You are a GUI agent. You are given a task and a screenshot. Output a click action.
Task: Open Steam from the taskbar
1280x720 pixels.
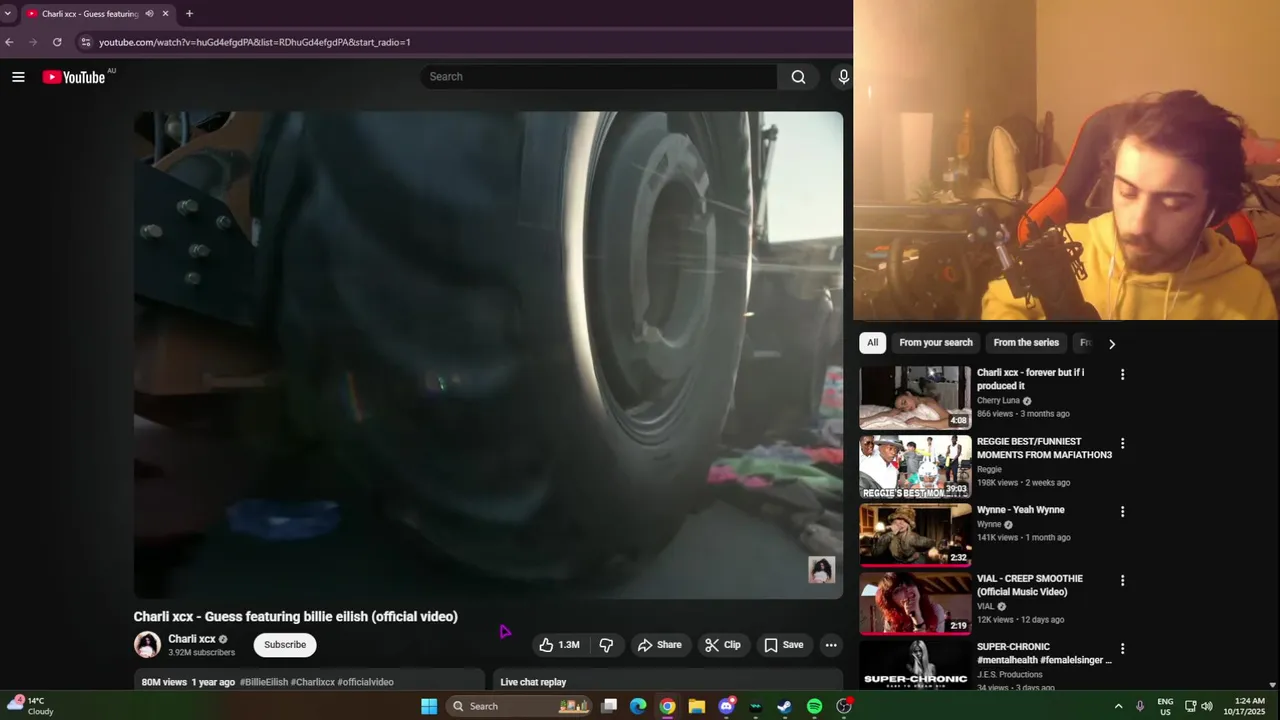pyautogui.click(x=785, y=706)
